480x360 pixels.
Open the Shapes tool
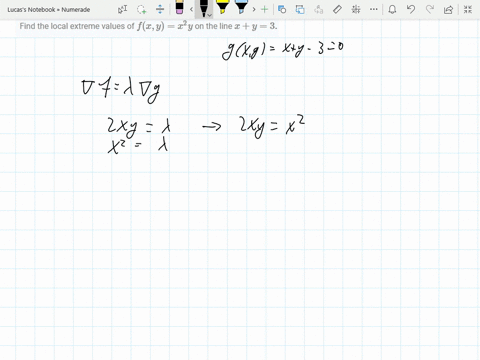click(x=282, y=9)
